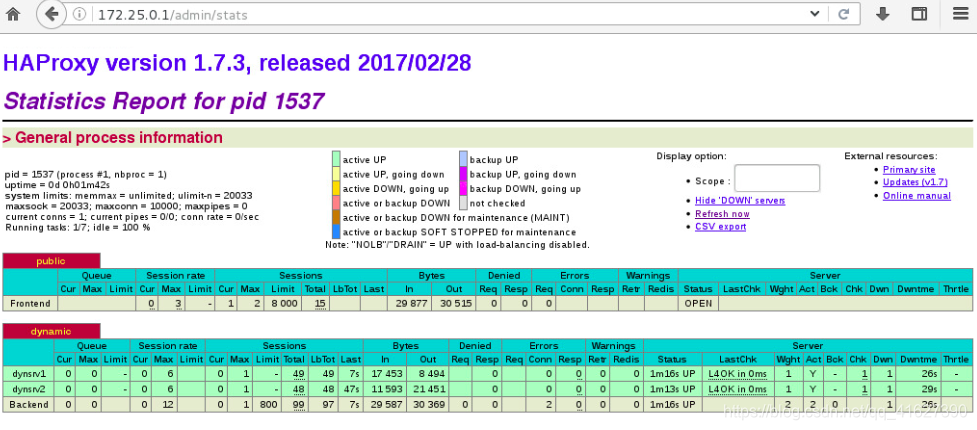Screen dimensions: 977x430
Task: Click the HAProxy version 1.7.3 heading
Action: click(x=237, y=64)
